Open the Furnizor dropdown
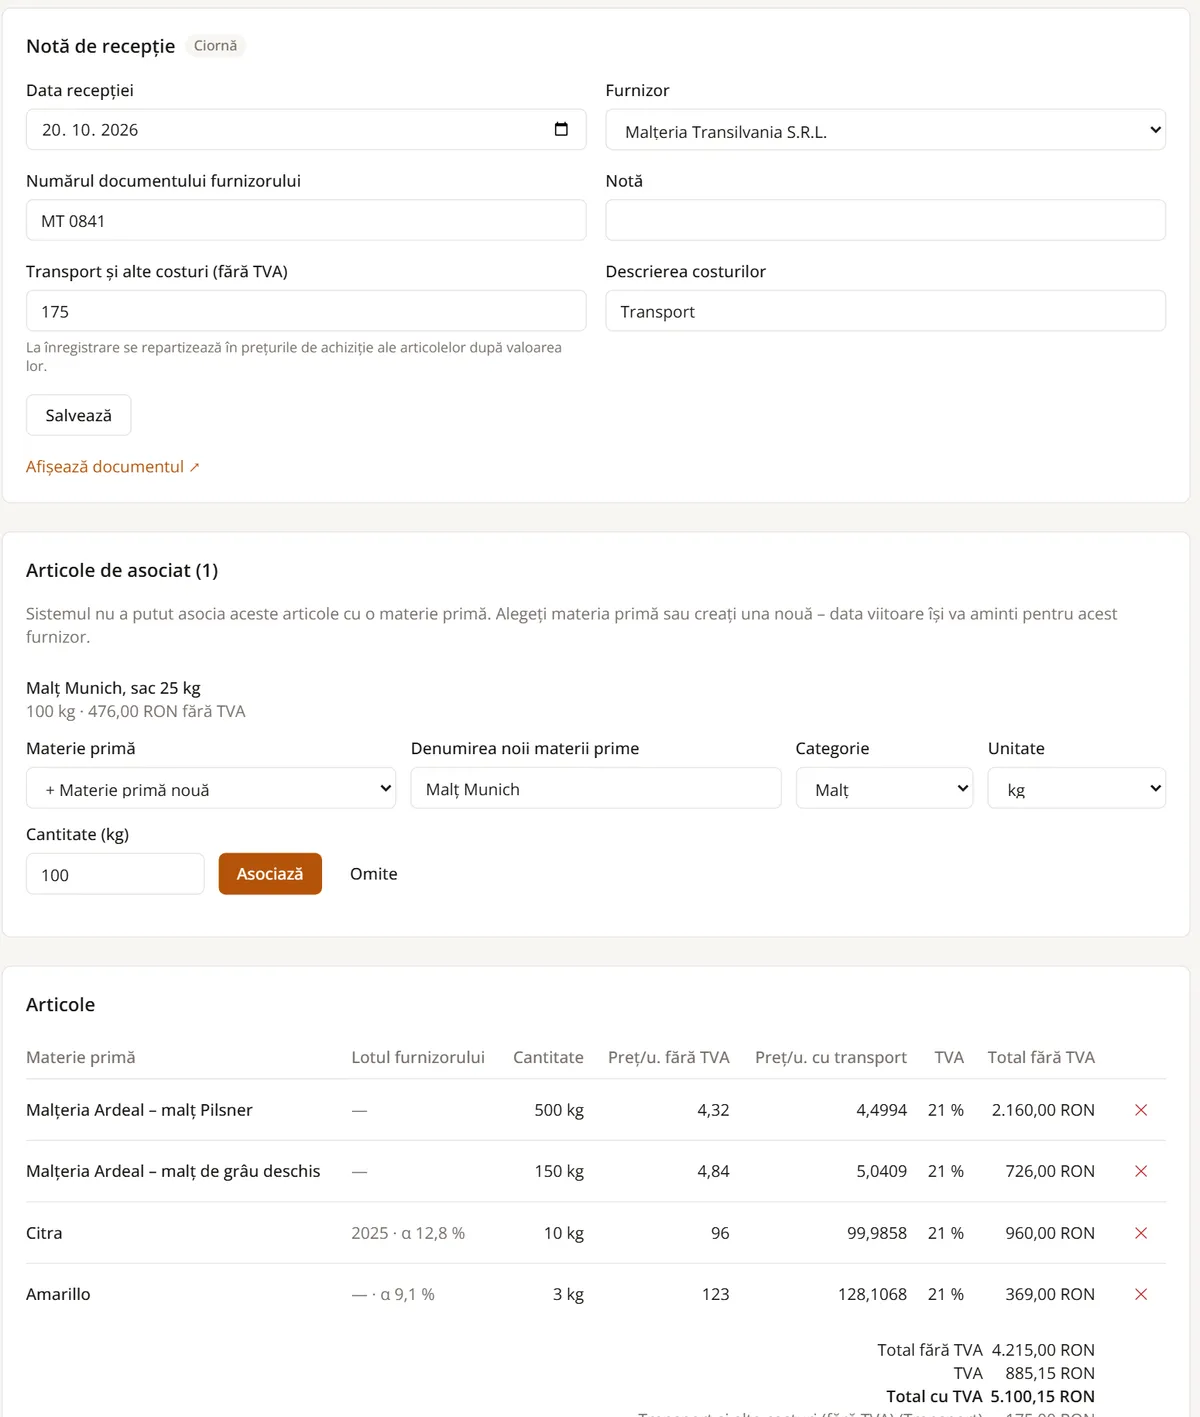Screen dimensions: 1200x1417 [x=885, y=130]
